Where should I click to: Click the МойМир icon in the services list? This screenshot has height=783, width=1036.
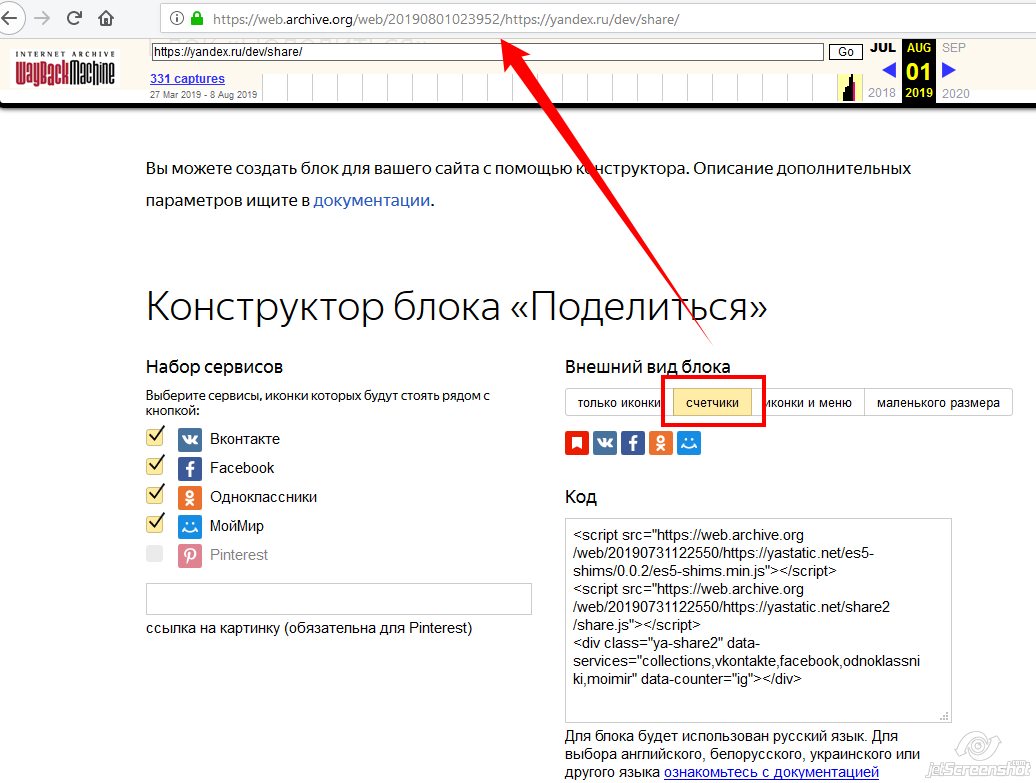(190, 527)
